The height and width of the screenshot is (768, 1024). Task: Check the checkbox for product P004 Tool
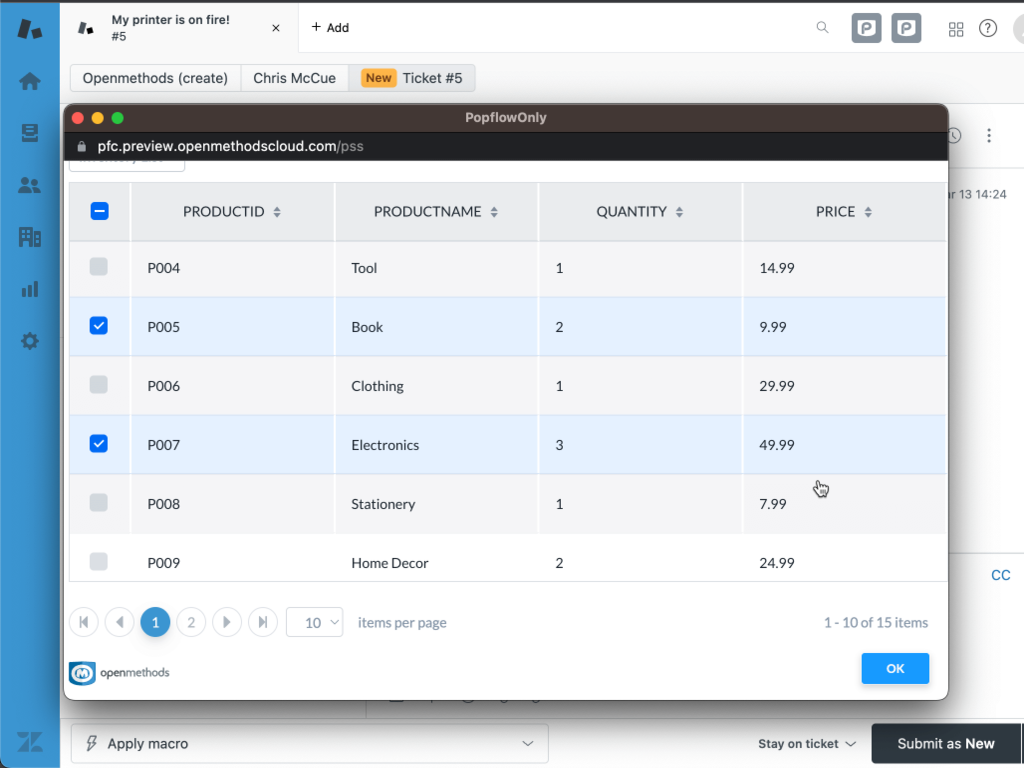(x=98, y=267)
